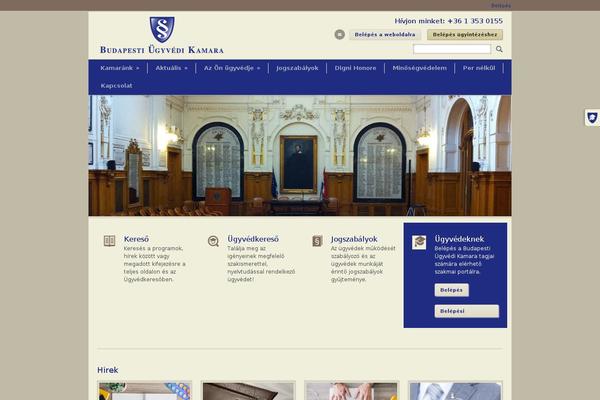Click Belépés a weboldalra button
Image resolution: width=600 pixels, height=400 pixels.
pos(385,34)
